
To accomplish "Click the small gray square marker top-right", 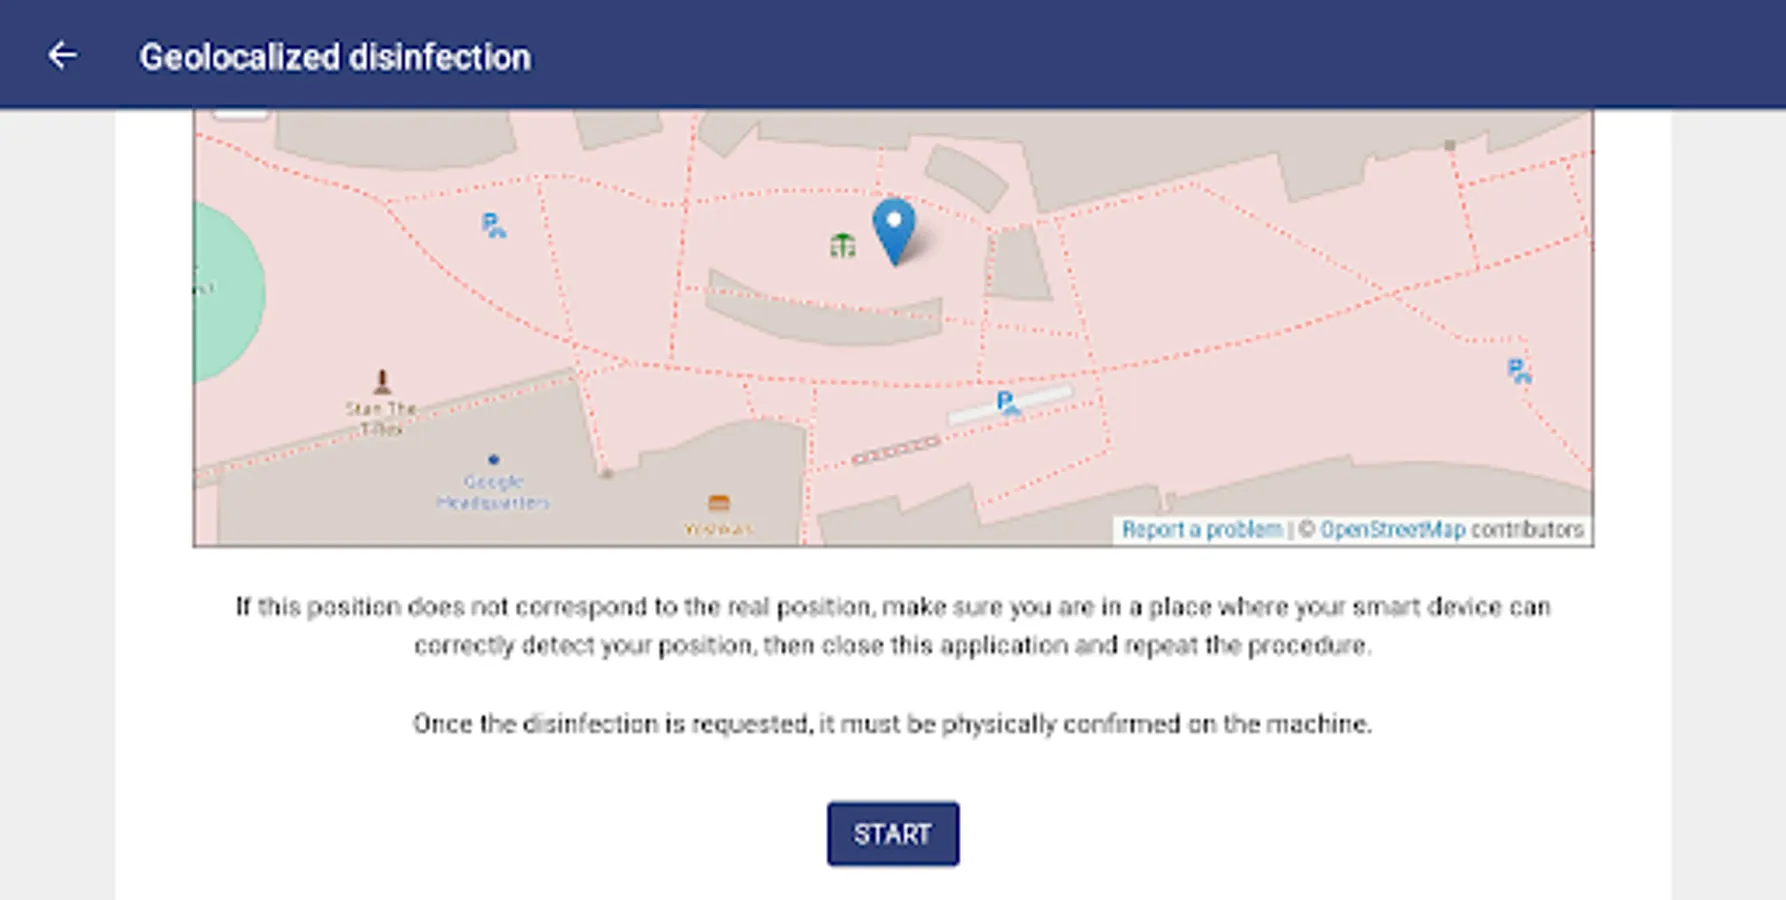I will coord(1449,146).
